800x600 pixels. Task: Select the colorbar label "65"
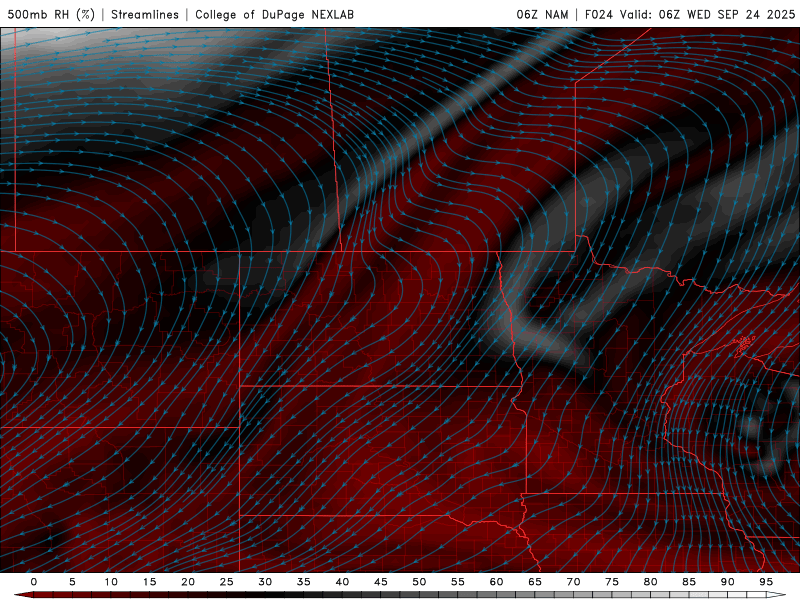pos(535,582)
